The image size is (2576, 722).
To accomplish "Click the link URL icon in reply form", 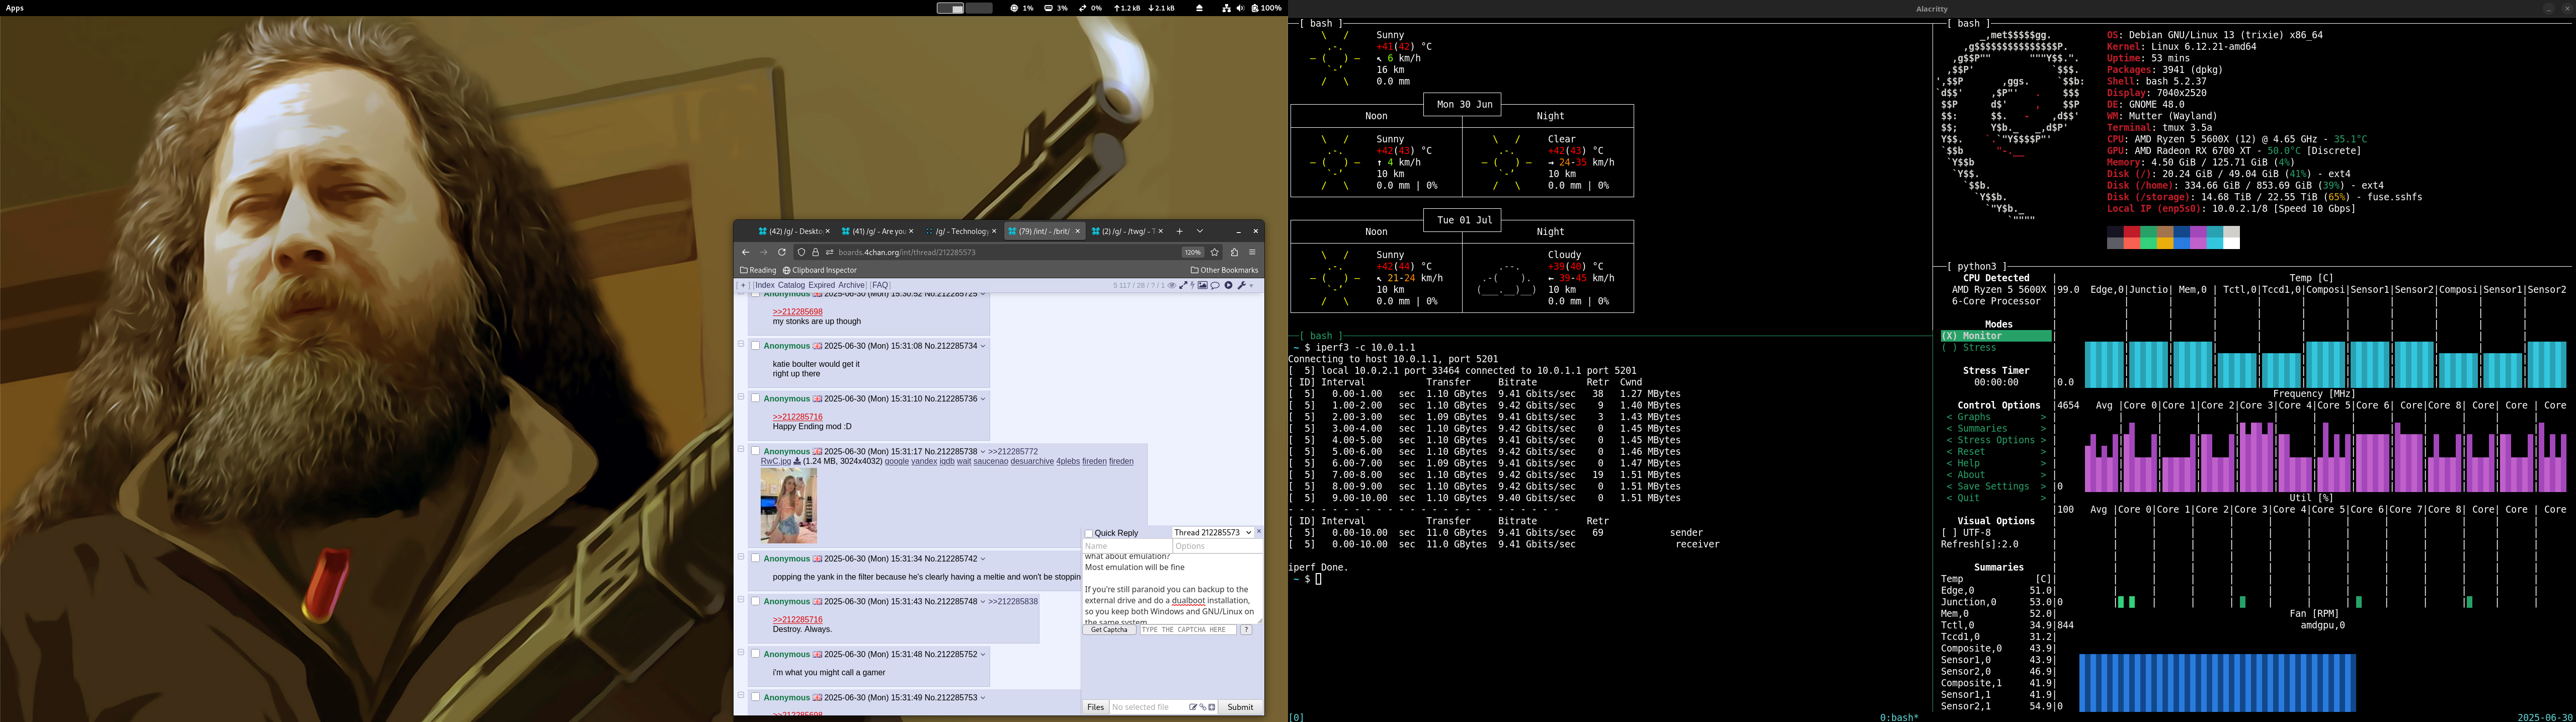I will click(x=1202, y=707).
